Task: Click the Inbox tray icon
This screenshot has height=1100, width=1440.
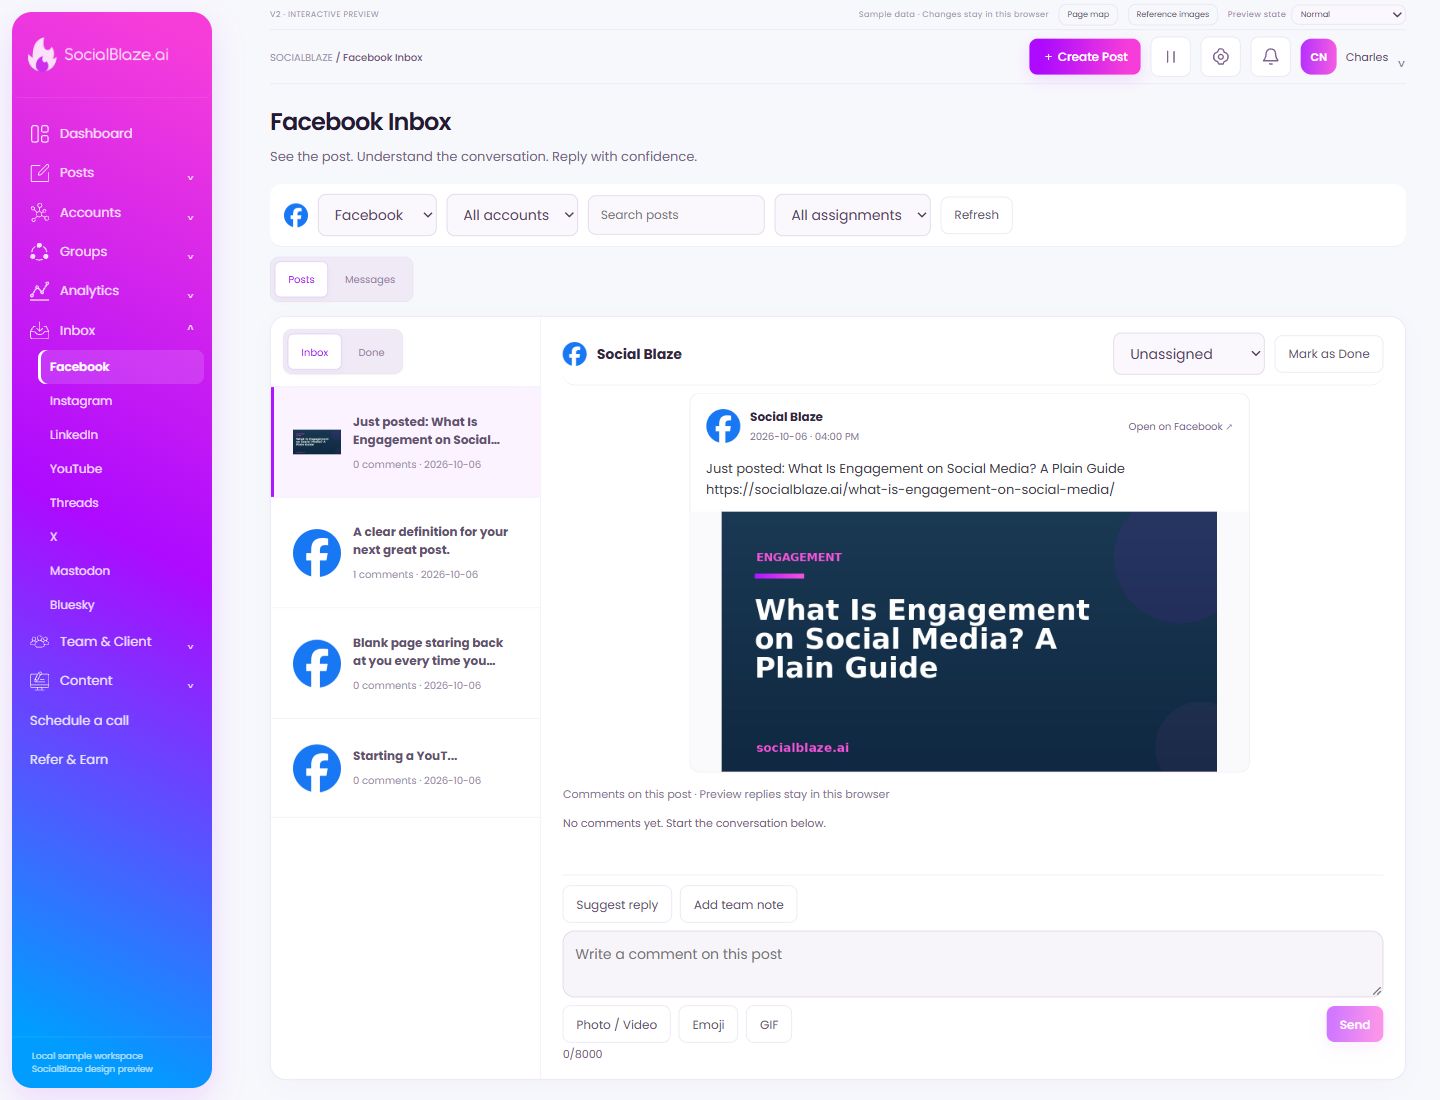Action: point(40,331)
